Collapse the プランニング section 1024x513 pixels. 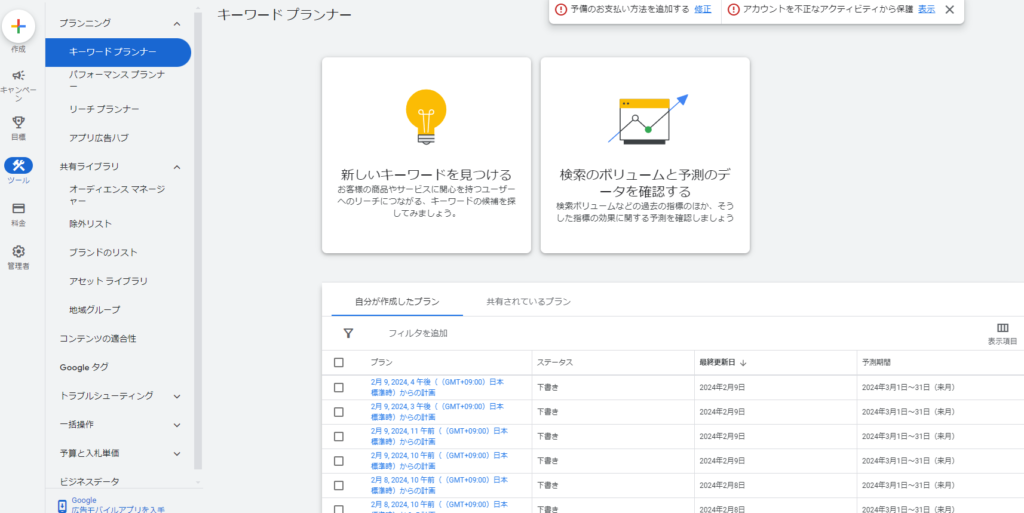click(177, 23)
